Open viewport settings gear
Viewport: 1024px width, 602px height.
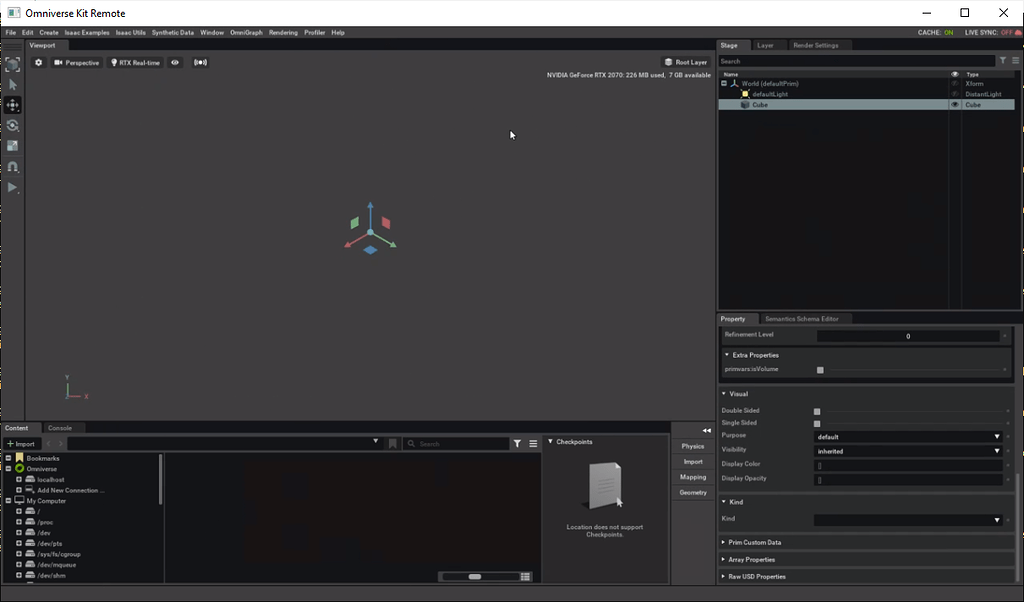[39, 63]
